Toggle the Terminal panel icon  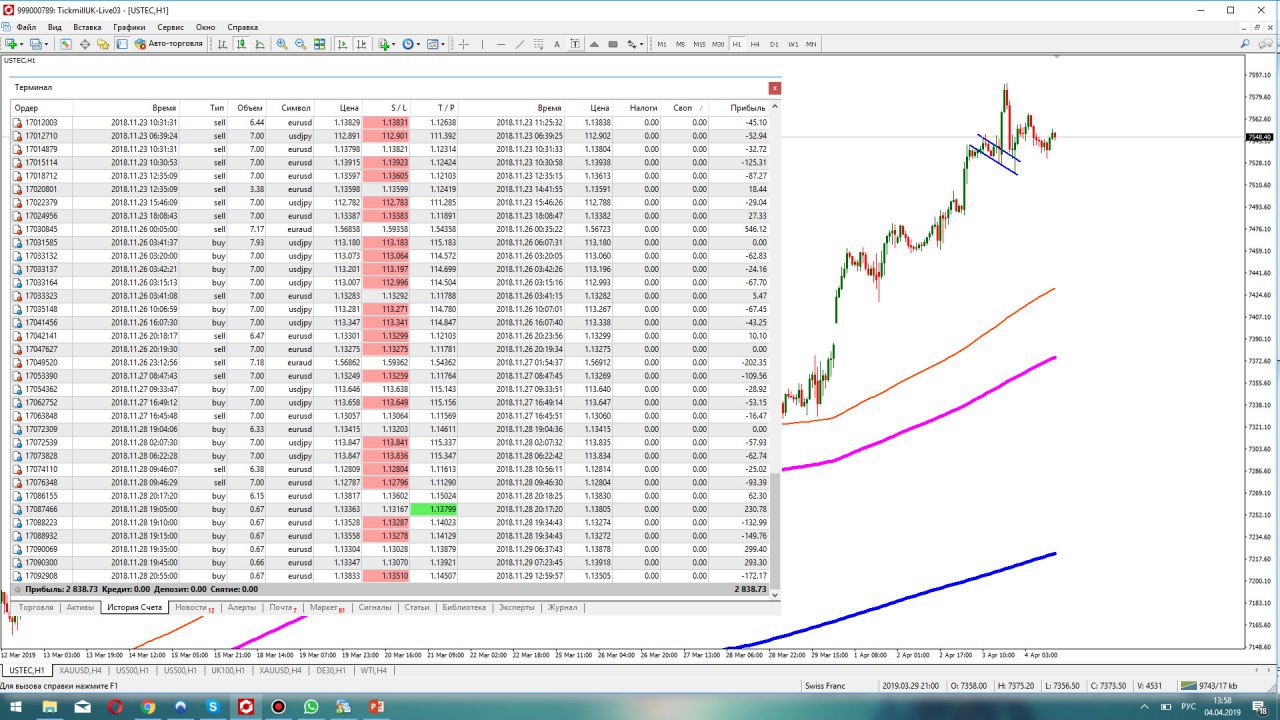pyautogui.click(x=121, y=44)
